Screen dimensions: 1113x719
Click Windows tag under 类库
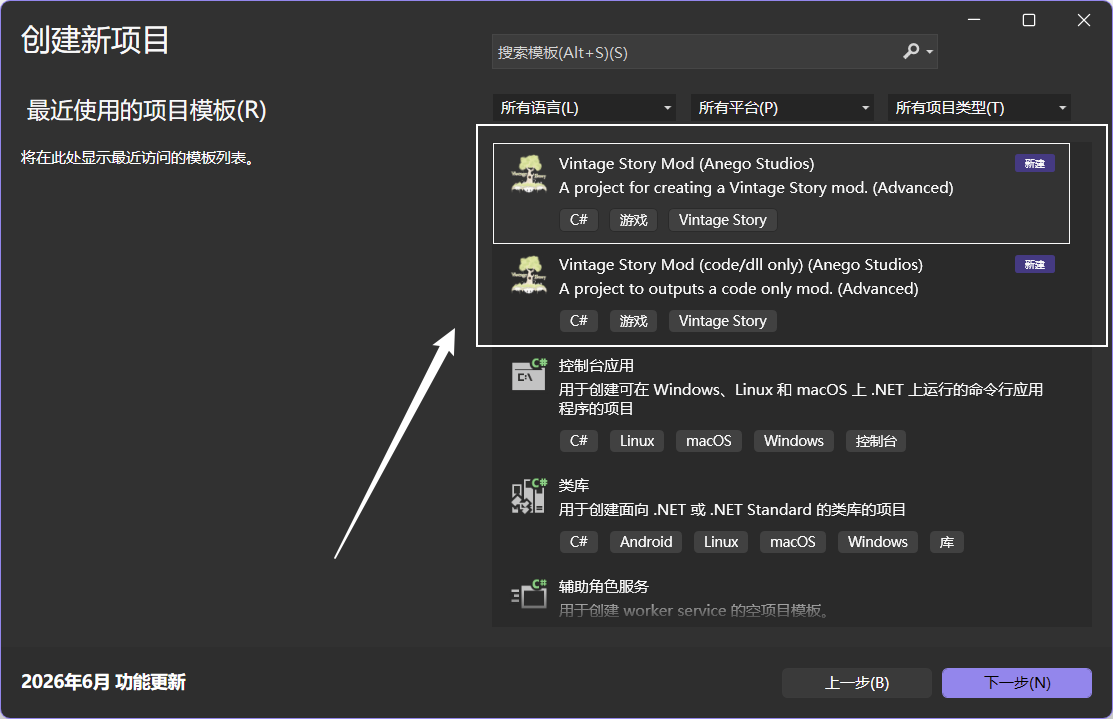click(877, 542)
